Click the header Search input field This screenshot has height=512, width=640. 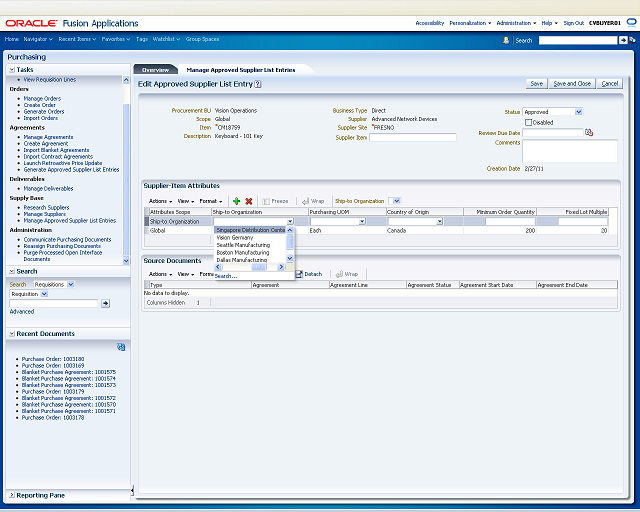578,40
